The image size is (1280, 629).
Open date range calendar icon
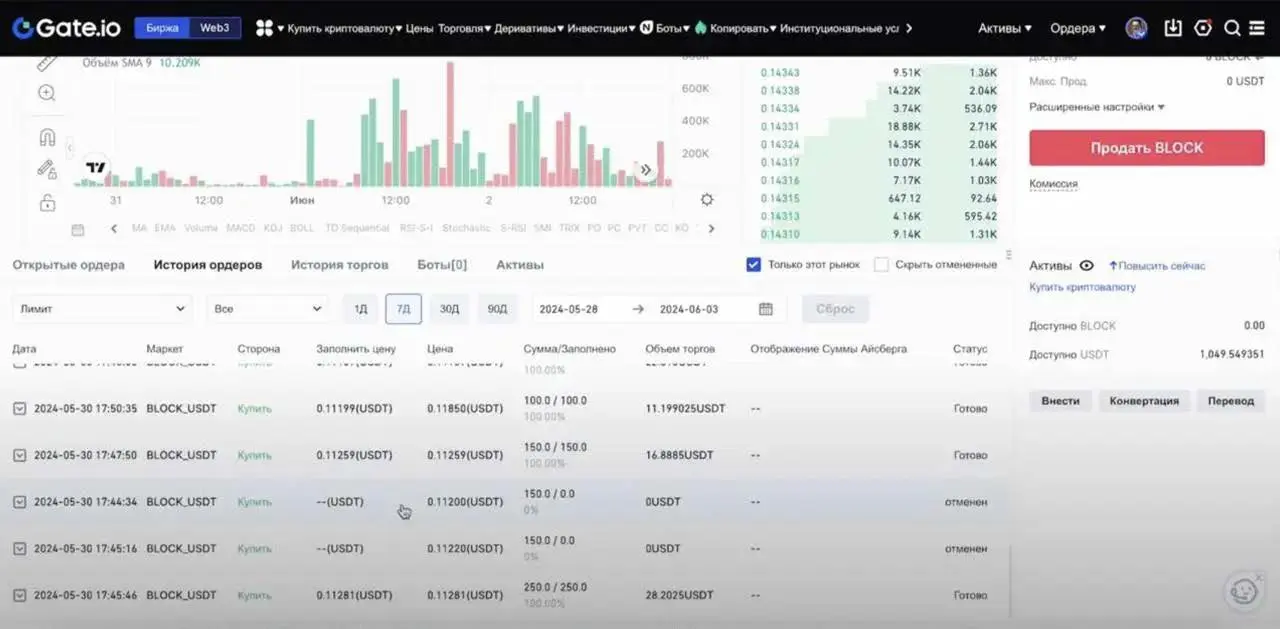766,309
